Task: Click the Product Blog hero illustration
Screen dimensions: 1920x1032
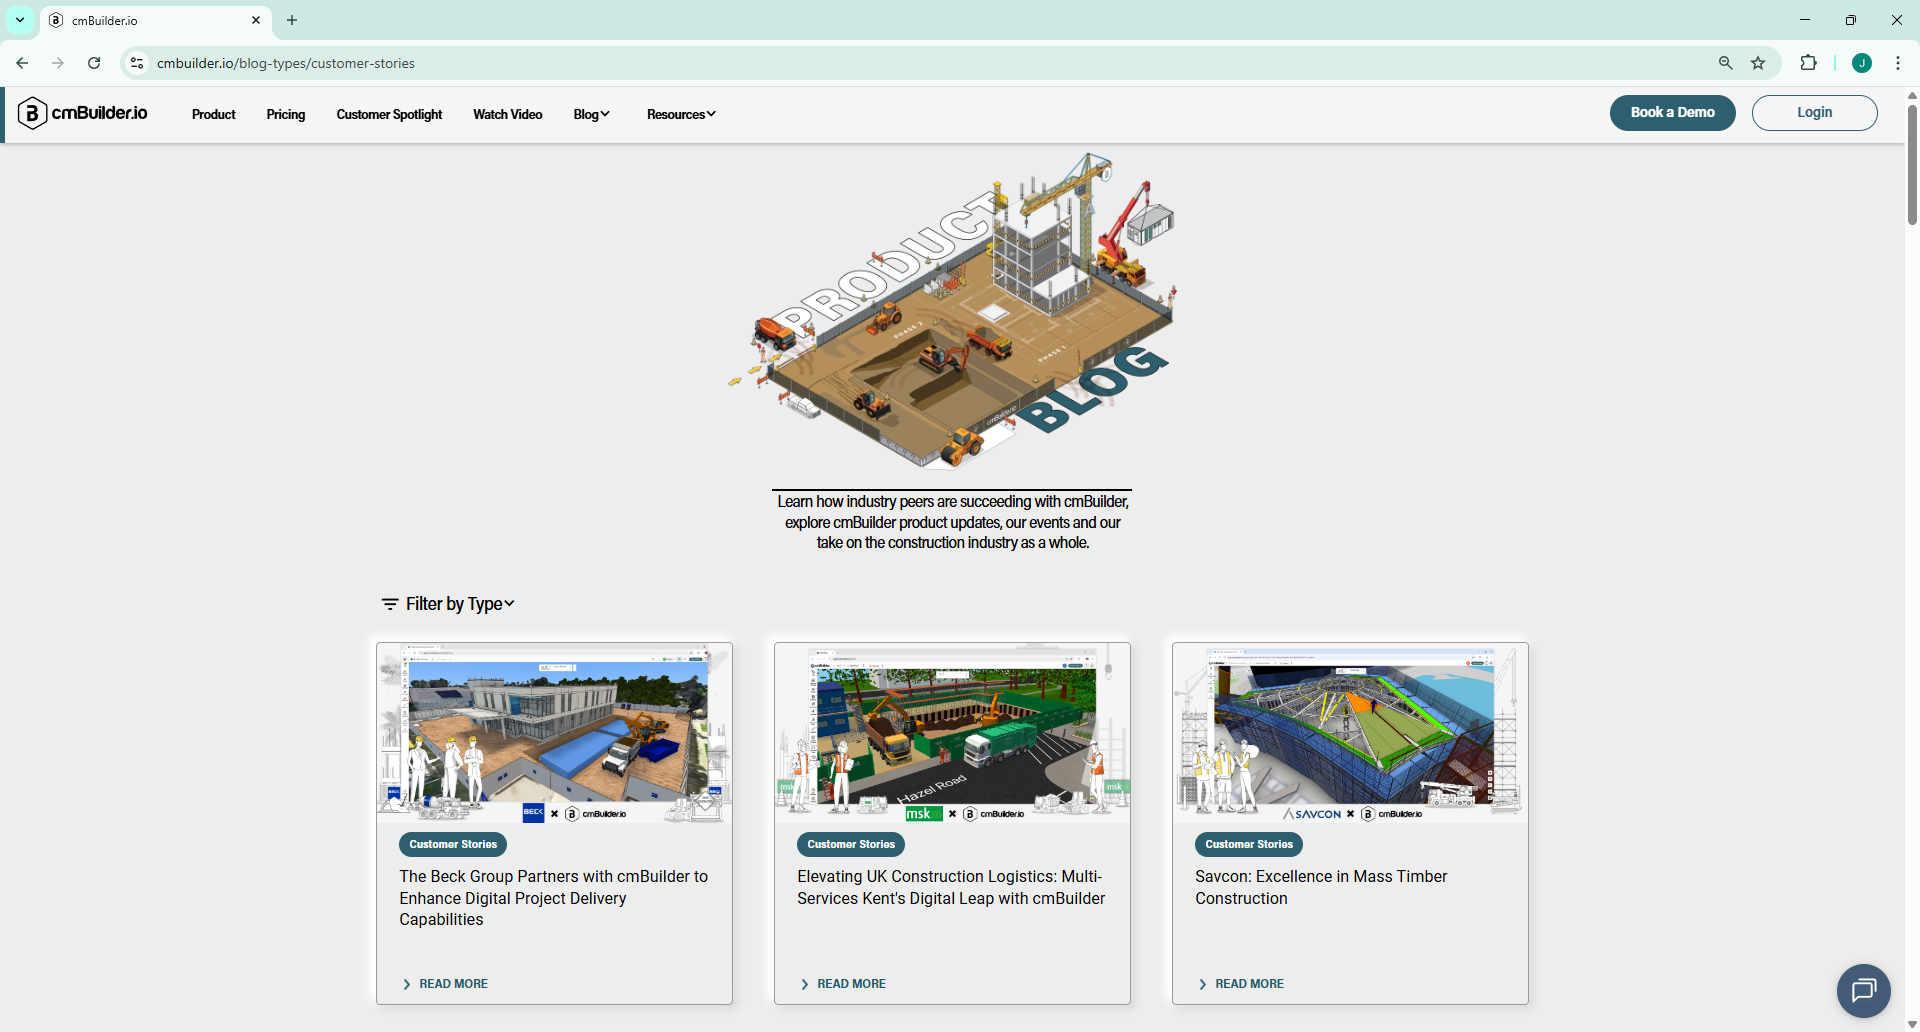Action: point(952,310)
